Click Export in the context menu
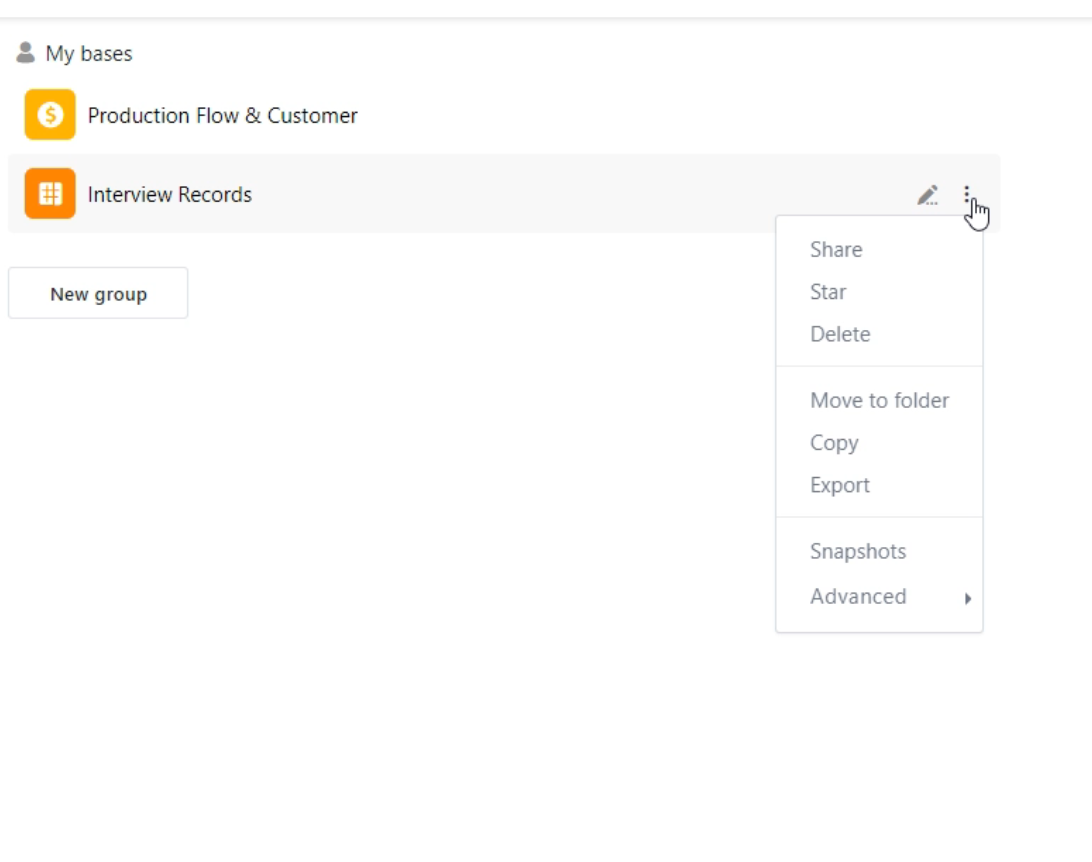 [840, 485]
